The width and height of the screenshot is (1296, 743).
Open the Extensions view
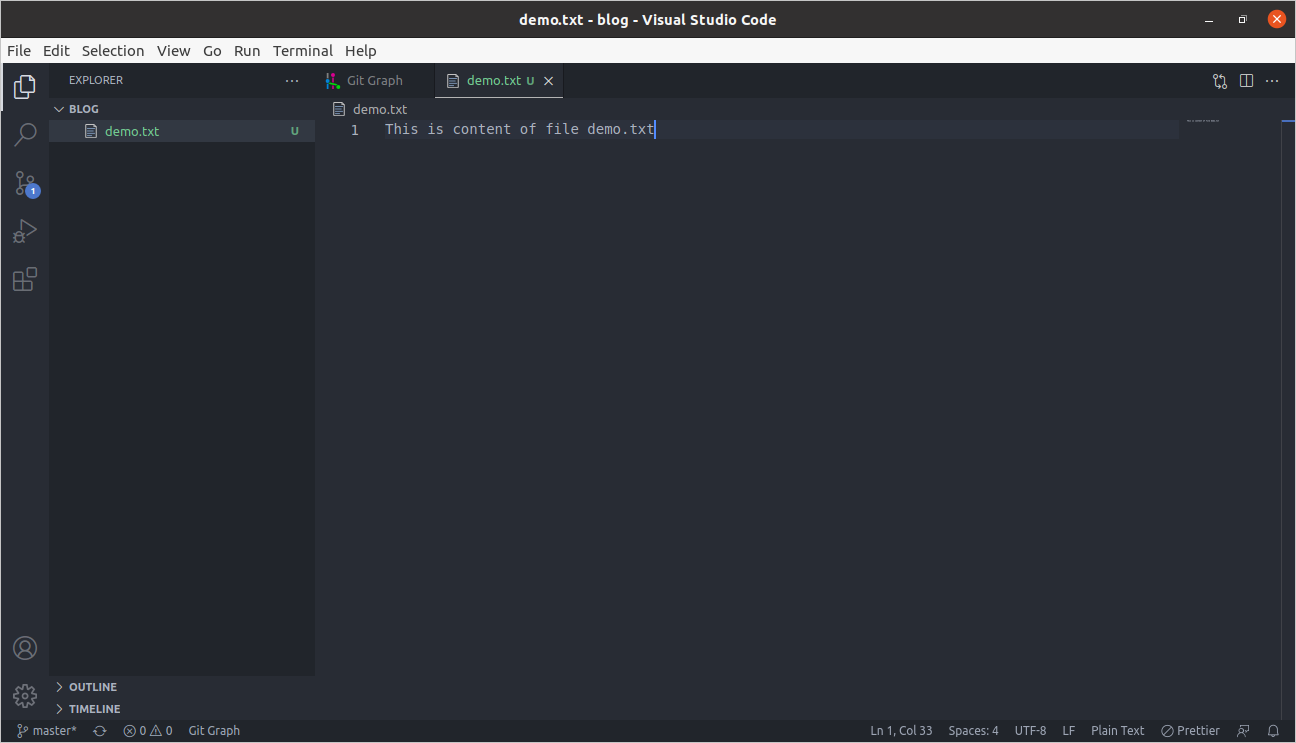pos(25,279)
